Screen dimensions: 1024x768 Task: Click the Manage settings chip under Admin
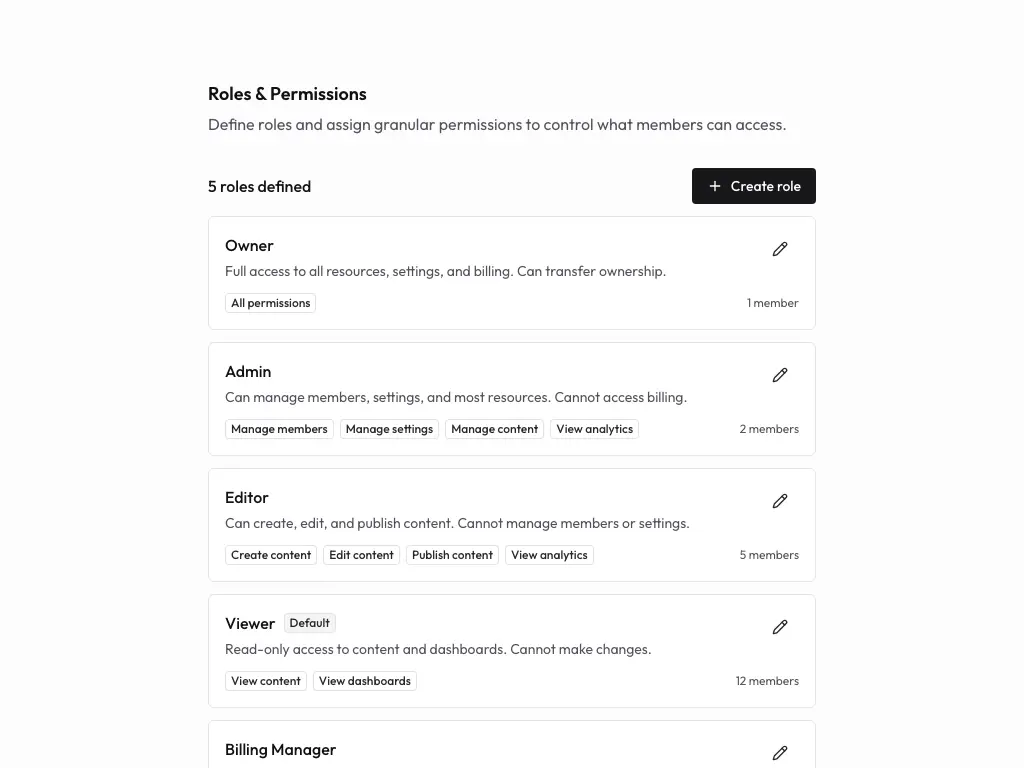[389, 428]
